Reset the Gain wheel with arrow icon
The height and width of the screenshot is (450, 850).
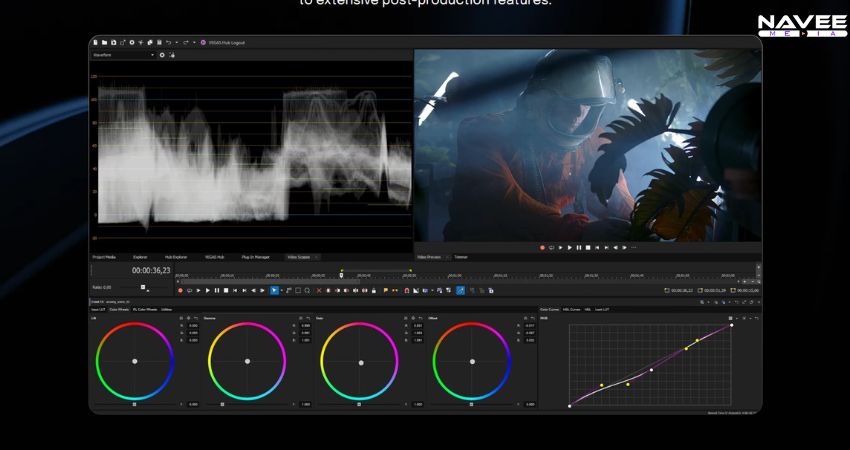pyautogui.click(x=421, y=318)
